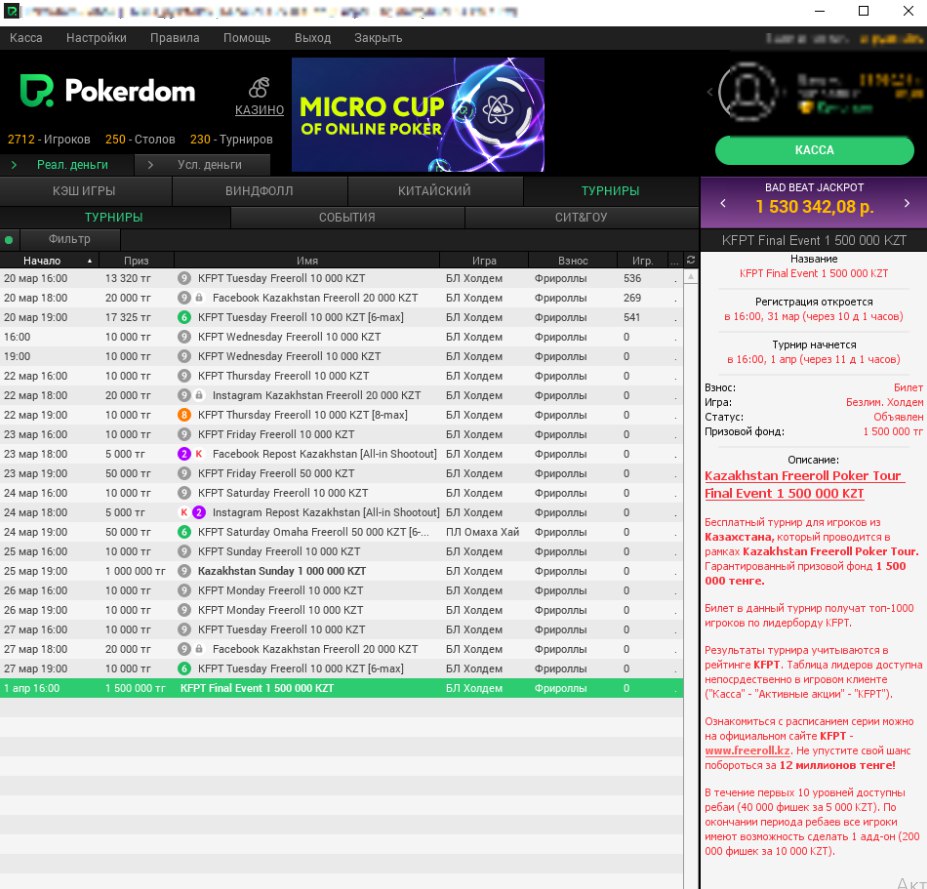The width and height of the screenshot is (927, 889).
Task: Open the Помощь menu
Action: point(247,38)
